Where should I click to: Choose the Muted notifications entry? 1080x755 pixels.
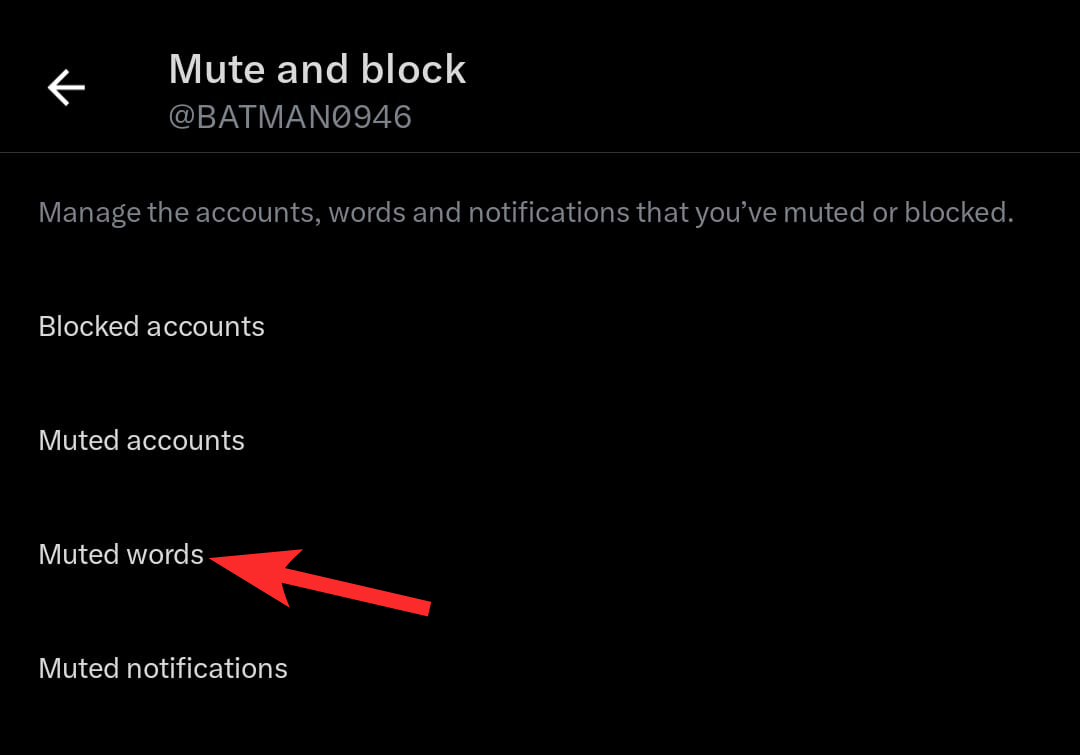pos(163,668)
